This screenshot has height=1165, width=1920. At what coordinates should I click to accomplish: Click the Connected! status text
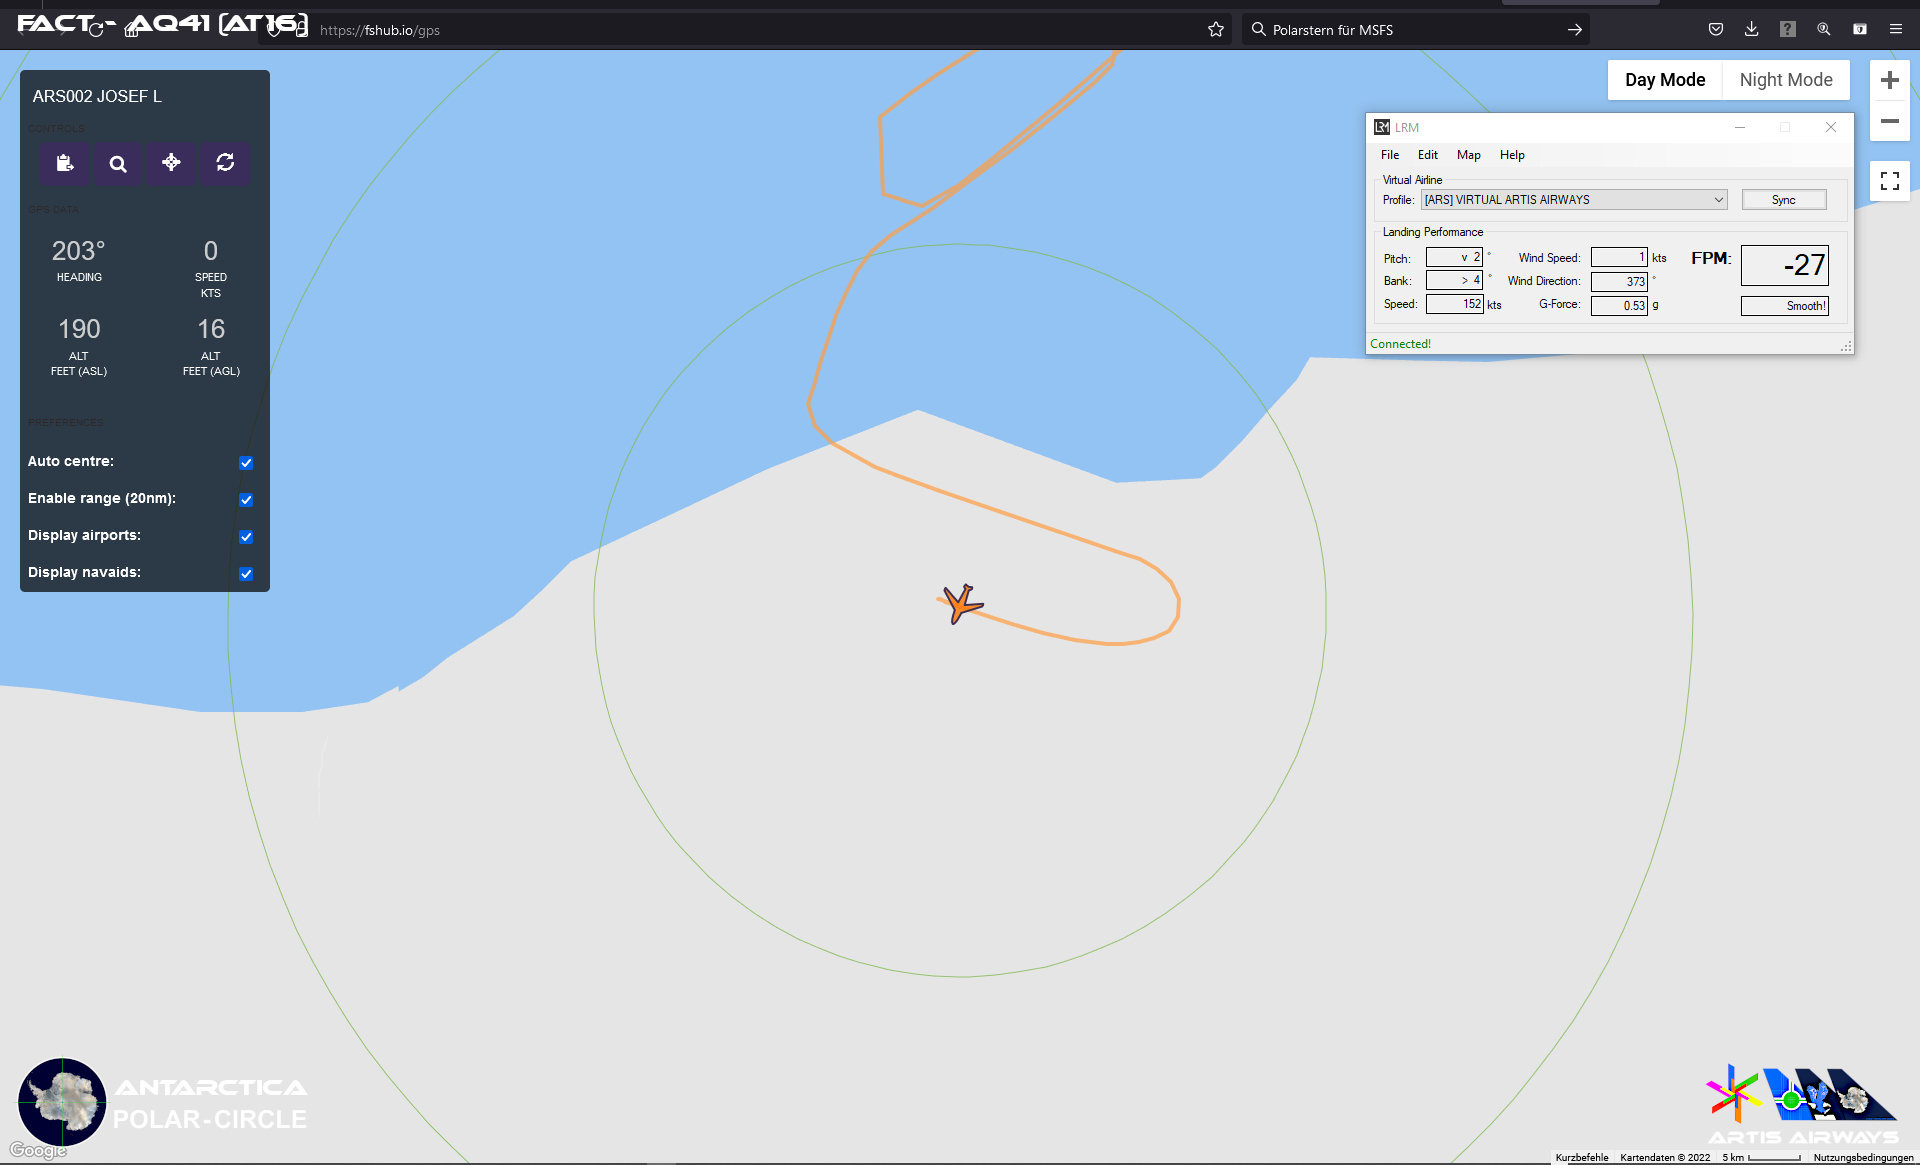click(1400, 344)
